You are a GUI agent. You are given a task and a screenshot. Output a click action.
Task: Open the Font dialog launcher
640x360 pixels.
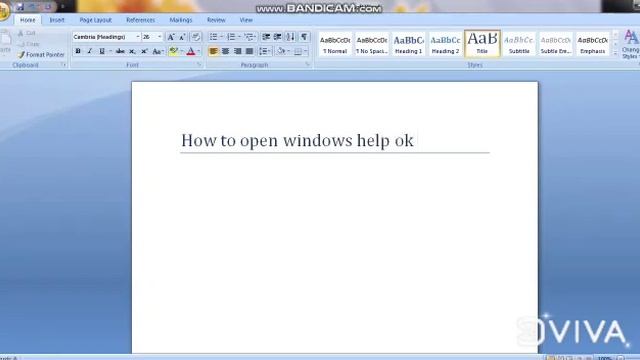(x=199, y=65)
